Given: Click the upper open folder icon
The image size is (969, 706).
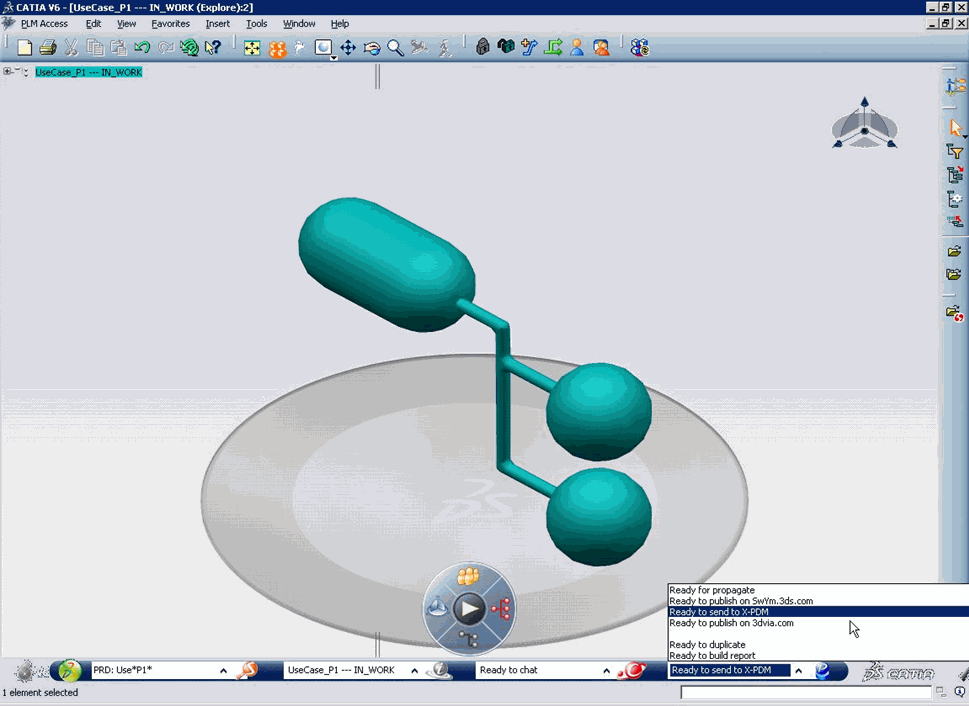Looking at the screenshot, I should [x=954, y=251].
